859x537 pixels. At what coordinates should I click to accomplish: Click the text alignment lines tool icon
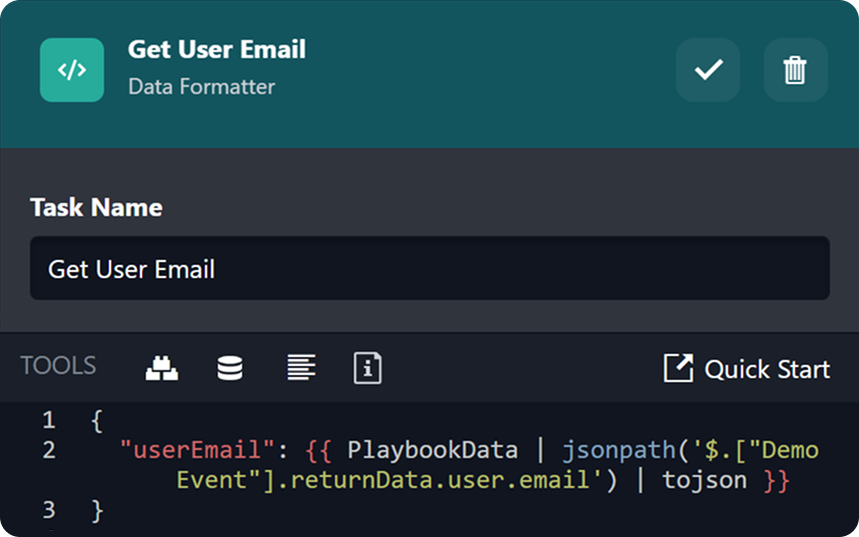coord(301,368)
